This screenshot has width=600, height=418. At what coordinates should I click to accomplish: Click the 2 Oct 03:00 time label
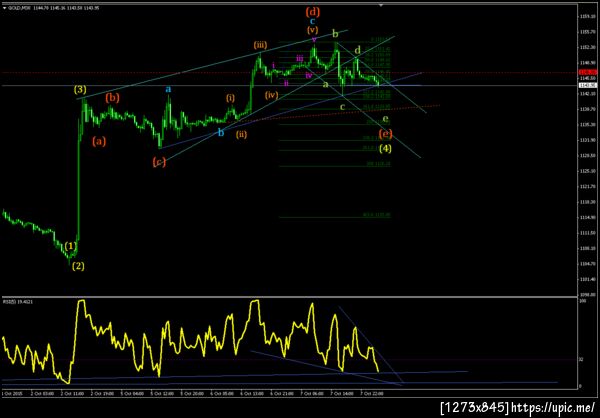pyautogui.click(x=40, y=393)
